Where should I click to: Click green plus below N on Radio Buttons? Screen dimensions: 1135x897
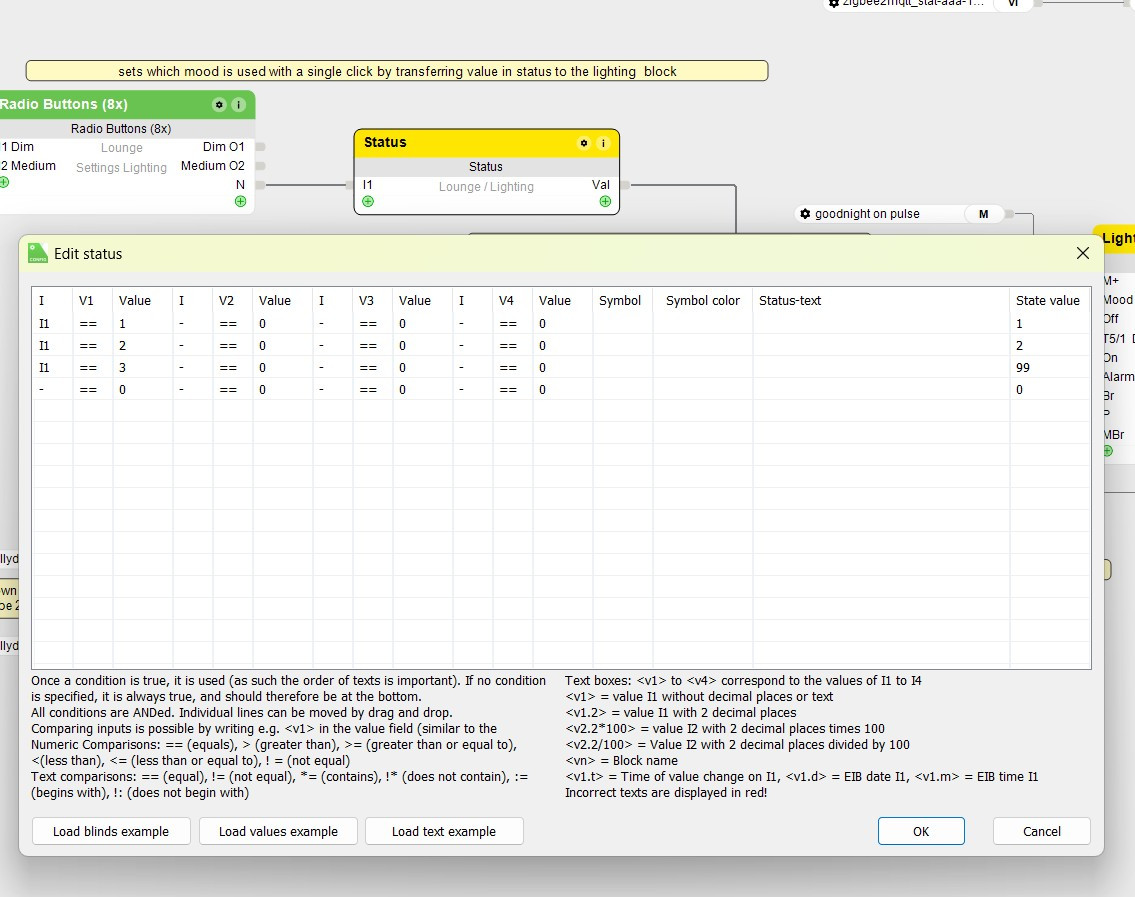click(x=240, y=201)
